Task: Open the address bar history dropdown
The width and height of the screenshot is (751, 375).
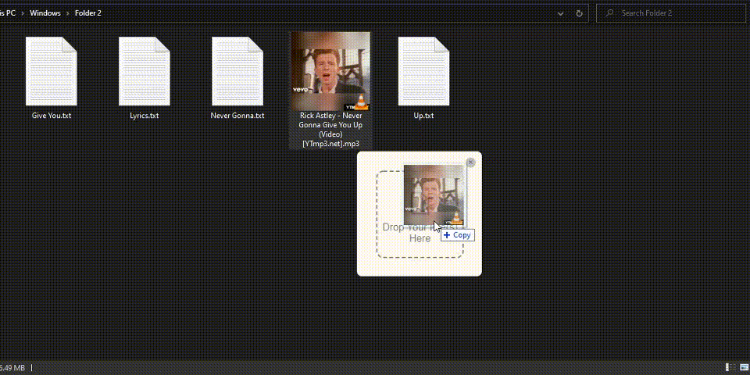Action: pyautogui.click(x=560, y=13)
